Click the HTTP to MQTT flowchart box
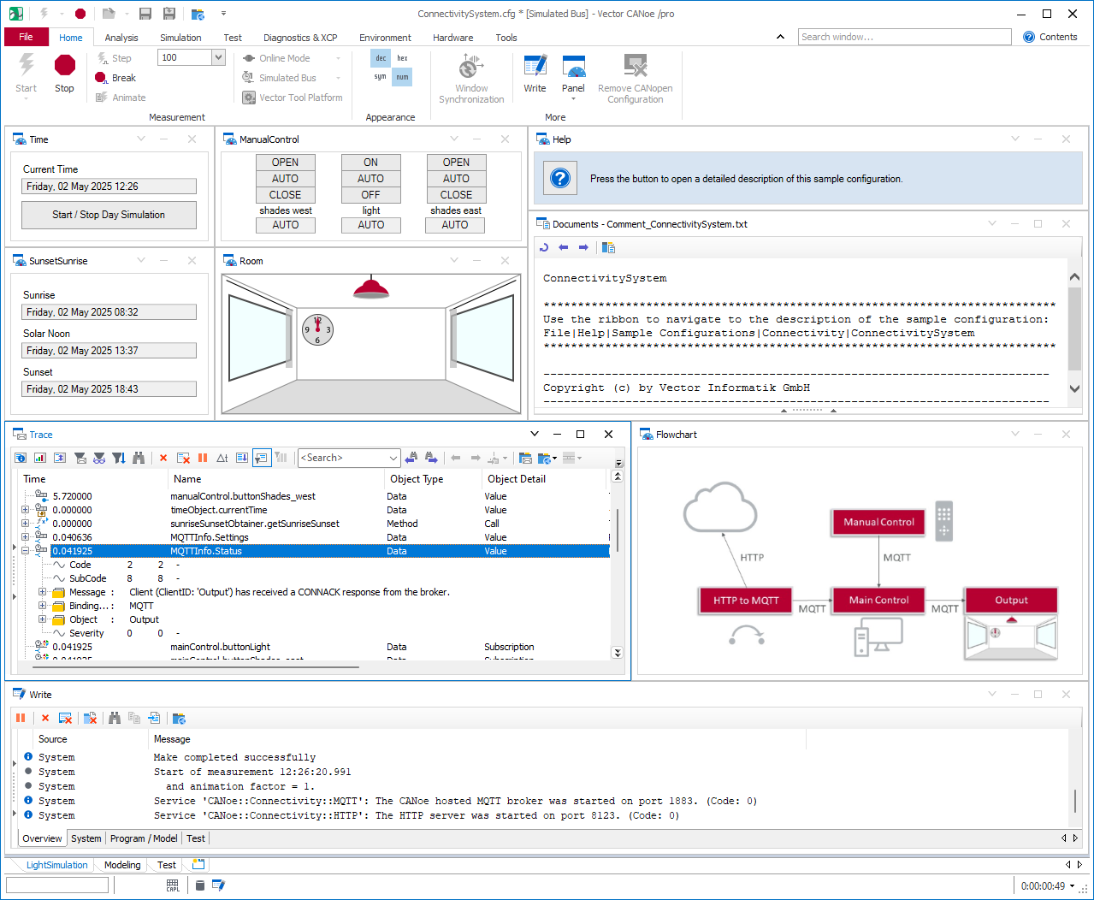 (x=746, y=600)
